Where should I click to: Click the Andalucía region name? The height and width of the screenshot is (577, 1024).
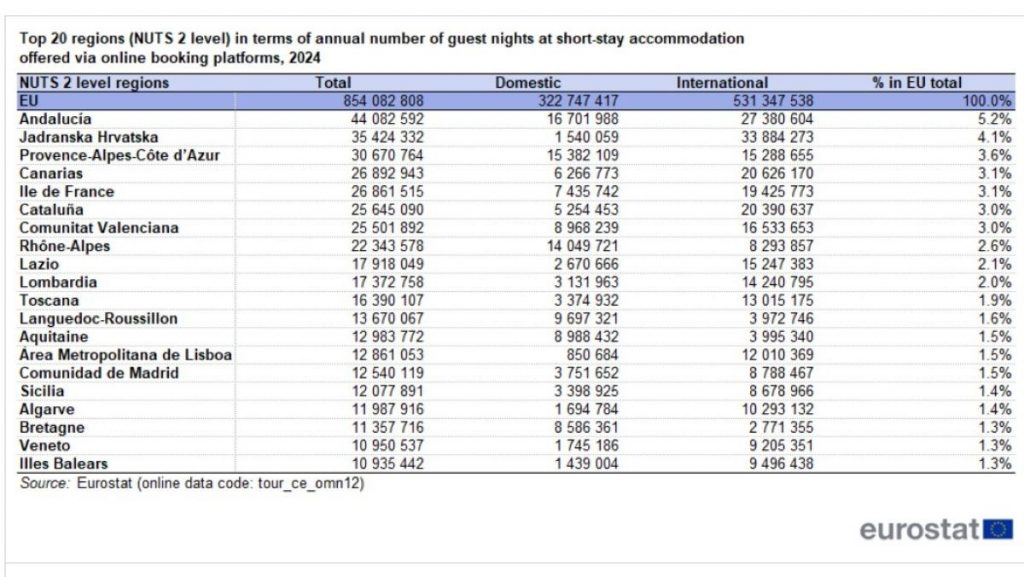point(56,119)
